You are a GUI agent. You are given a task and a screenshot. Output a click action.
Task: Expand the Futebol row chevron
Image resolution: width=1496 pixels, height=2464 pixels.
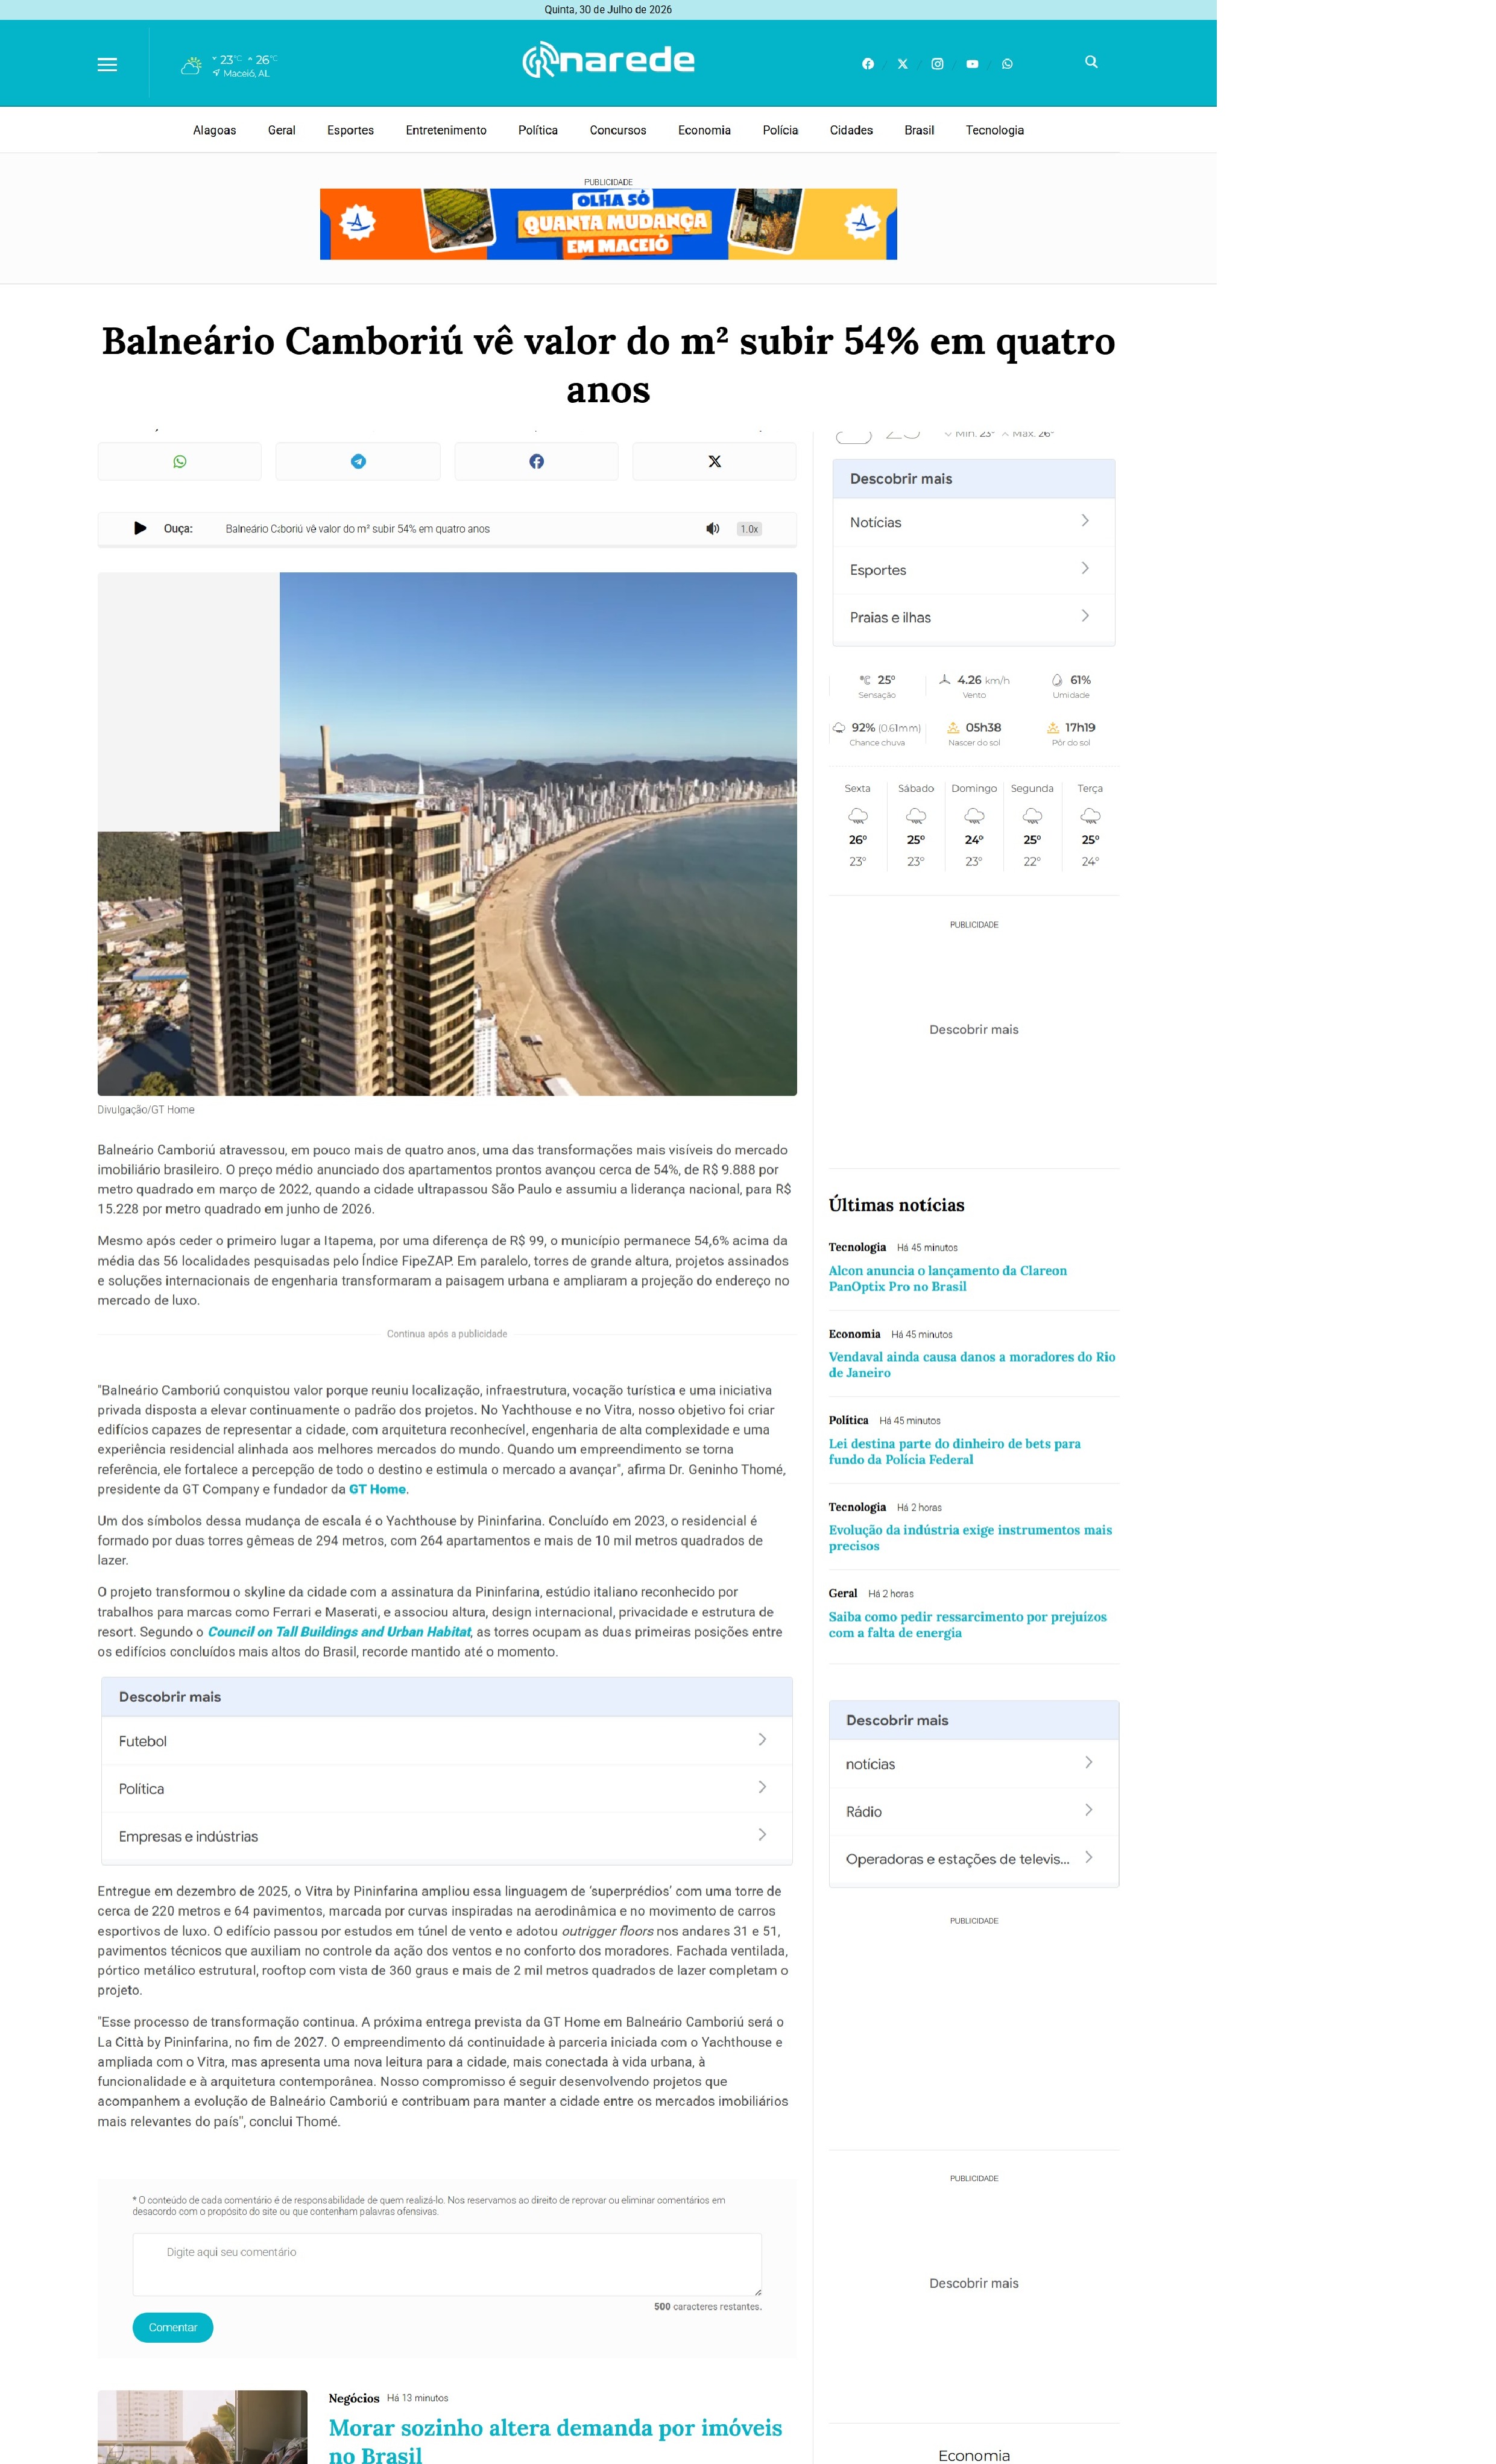click(762, 1739)
